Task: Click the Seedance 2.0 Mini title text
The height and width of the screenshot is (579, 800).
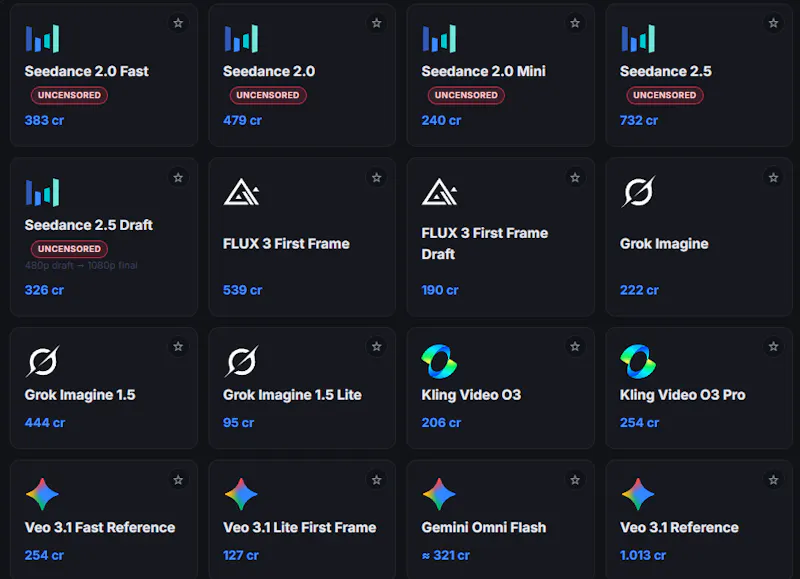Action: click(484, 71)
